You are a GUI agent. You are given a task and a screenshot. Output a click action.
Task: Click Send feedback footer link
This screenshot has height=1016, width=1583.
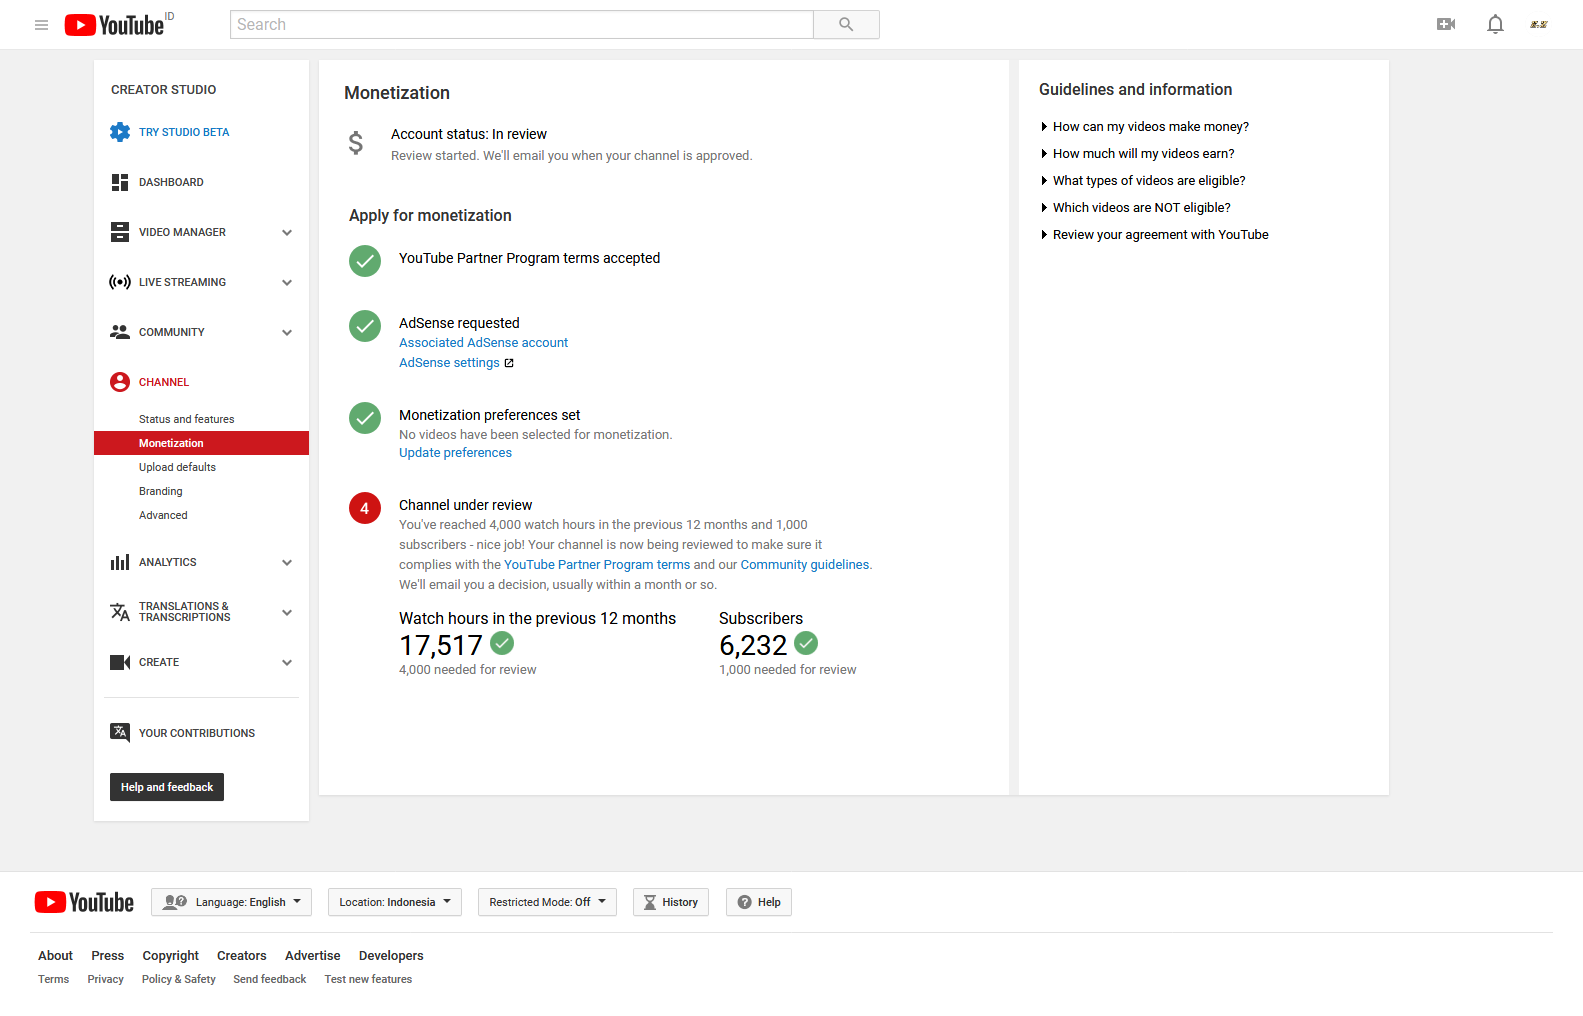(270, 980)
